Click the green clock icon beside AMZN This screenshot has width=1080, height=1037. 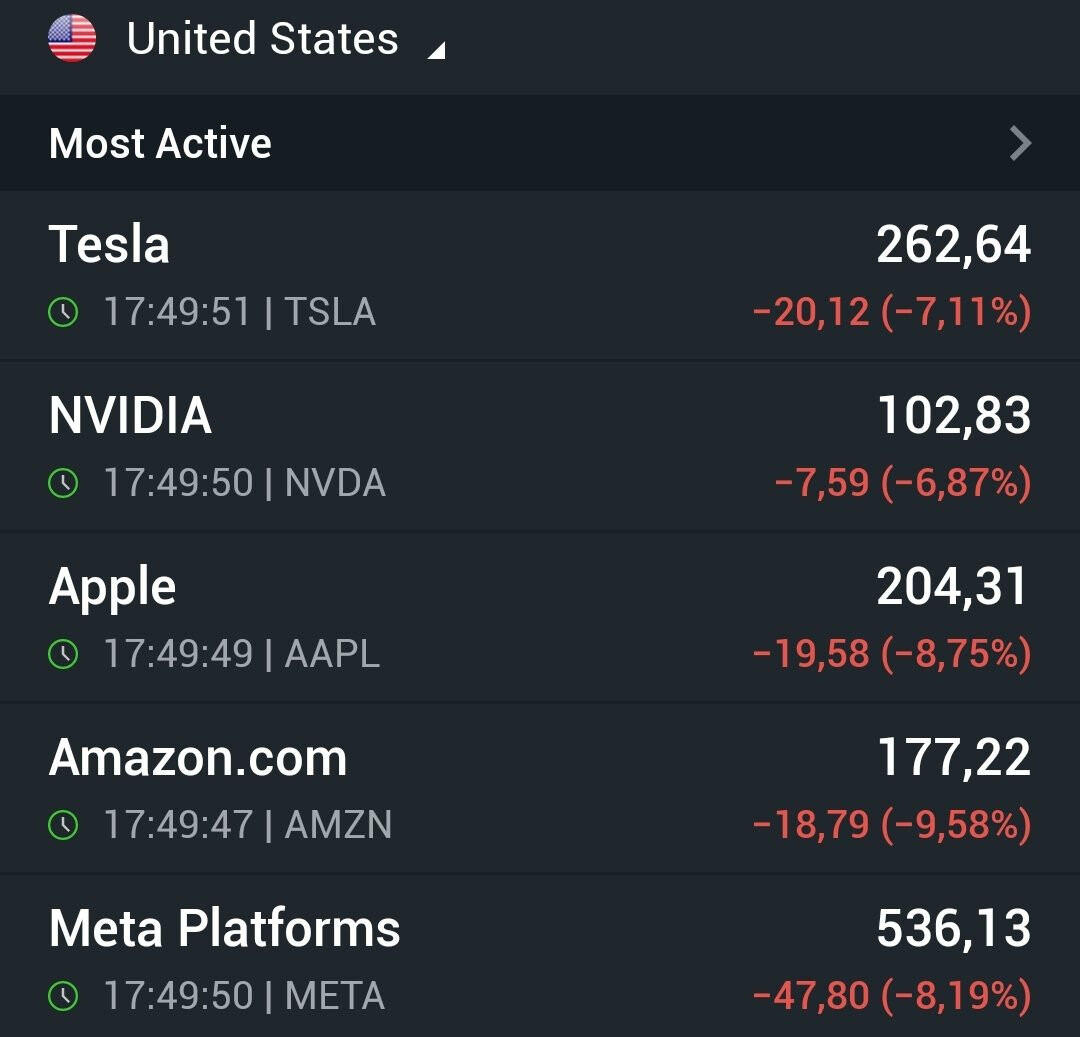pos(63,824)
